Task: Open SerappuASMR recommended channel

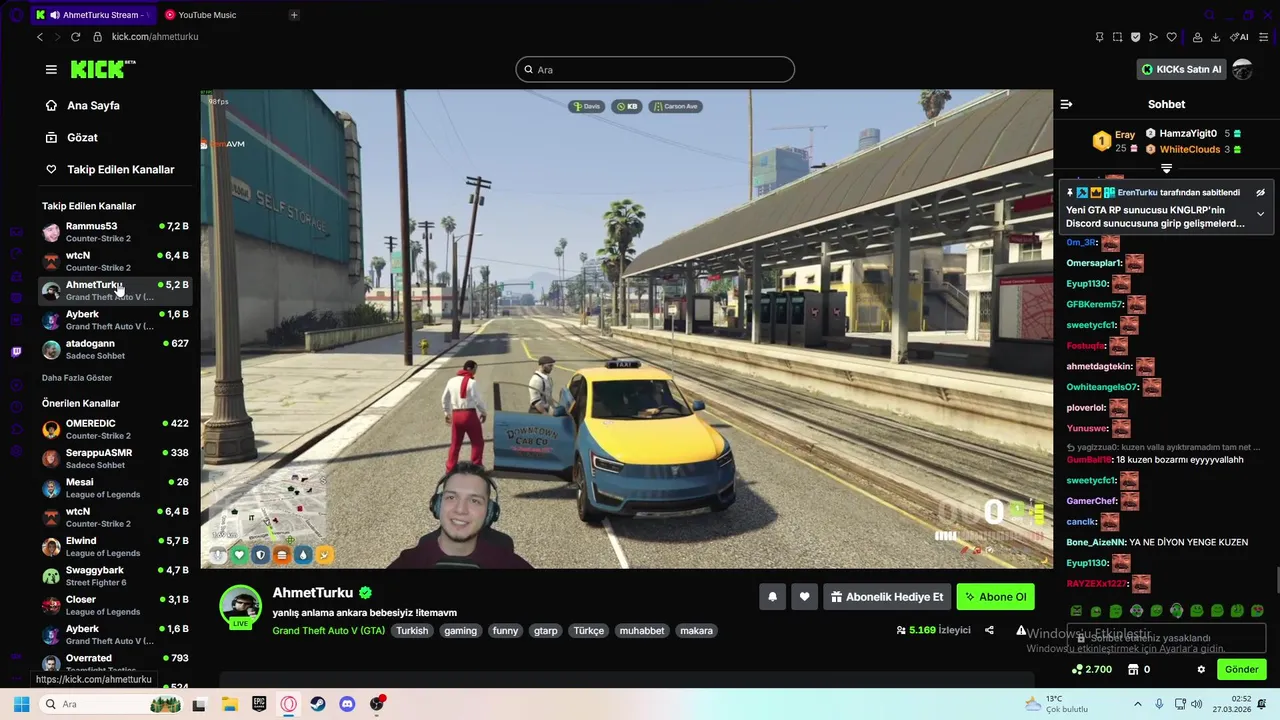Action: point(115,458)
